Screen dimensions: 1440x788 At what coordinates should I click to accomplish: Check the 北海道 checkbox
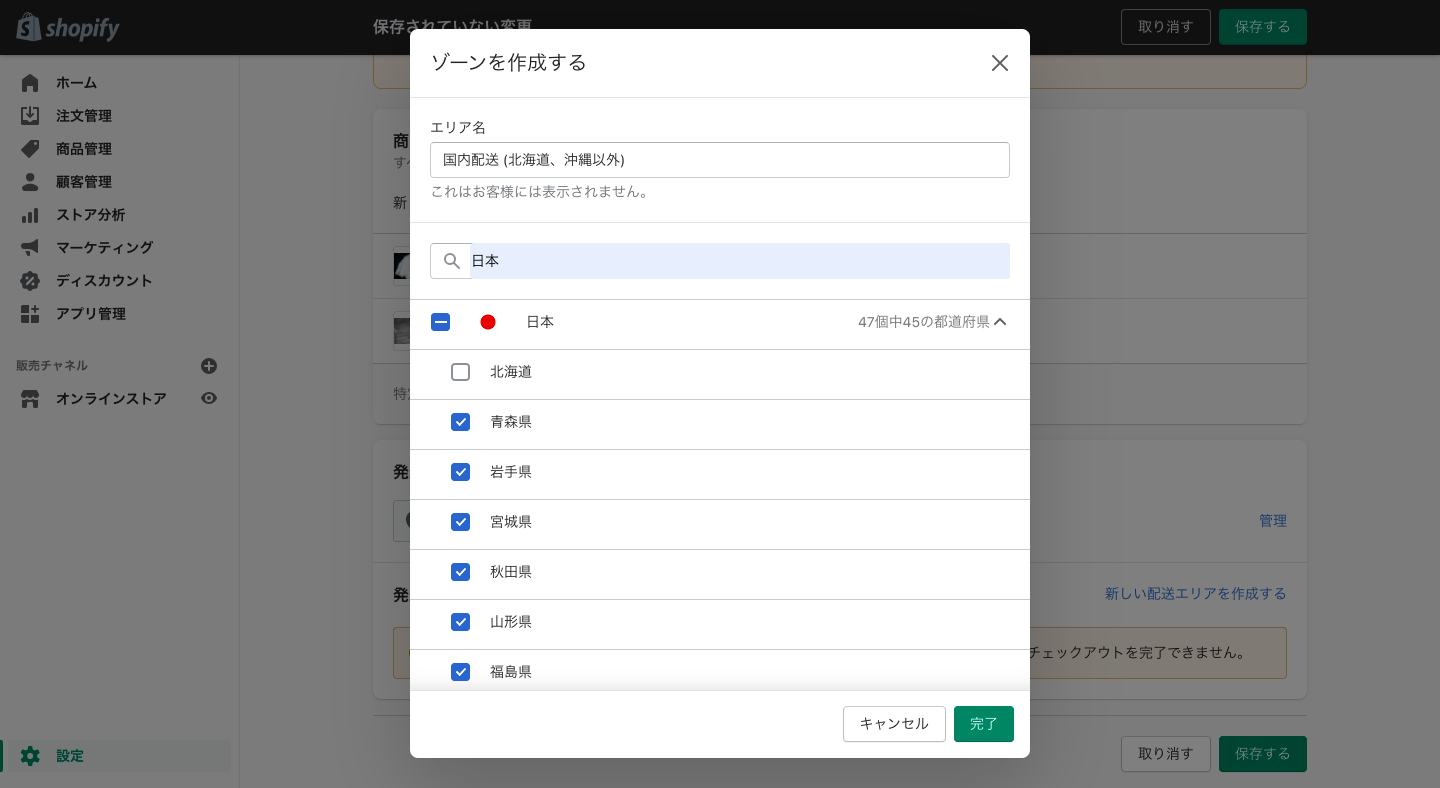point(460,372)
